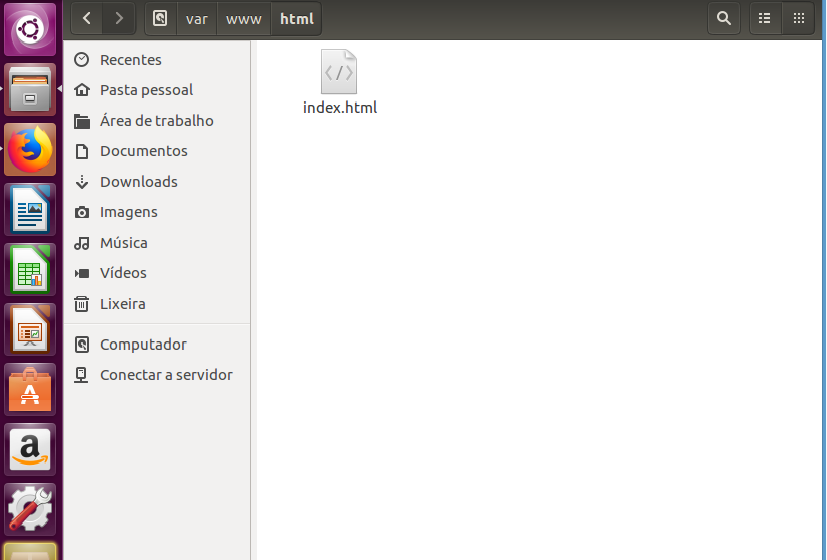Switch to icon grid view
The width and height of the screenshot is (827, 560).
point(798,18)
